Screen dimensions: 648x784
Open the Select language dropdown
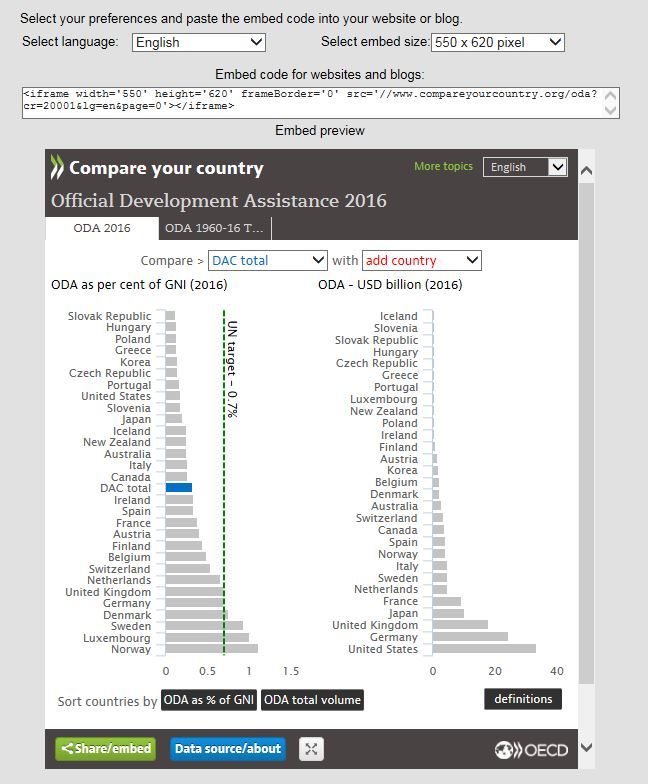(198, 42)
